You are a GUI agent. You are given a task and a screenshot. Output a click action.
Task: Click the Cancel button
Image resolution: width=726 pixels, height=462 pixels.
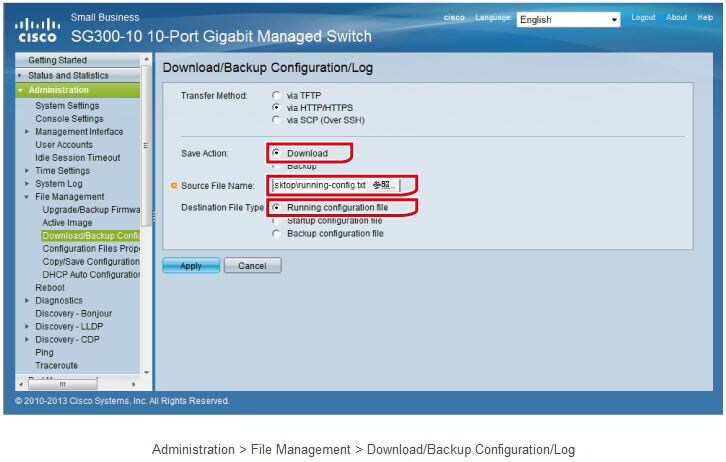pyautogui.click(x=252, y=266)
